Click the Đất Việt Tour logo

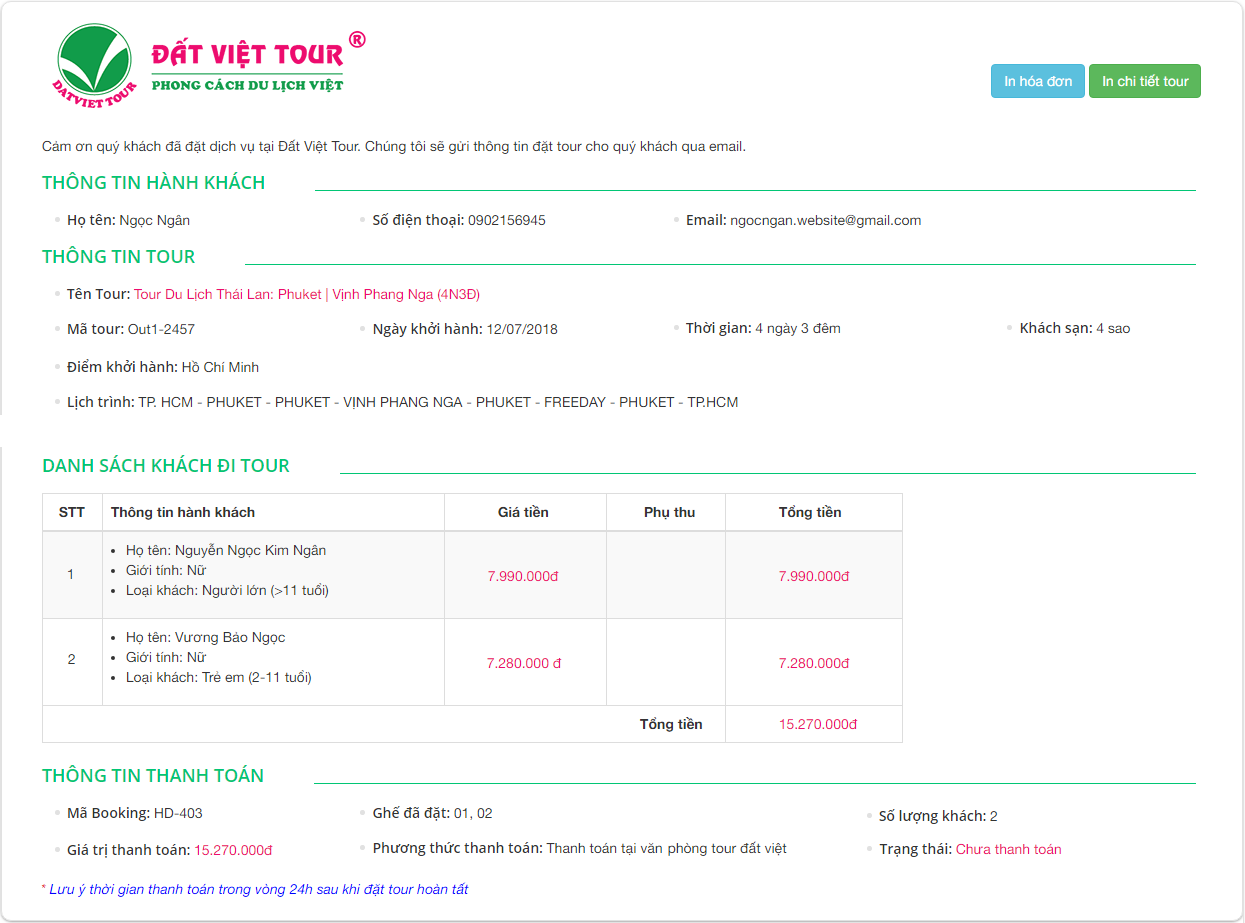[210, 67]
